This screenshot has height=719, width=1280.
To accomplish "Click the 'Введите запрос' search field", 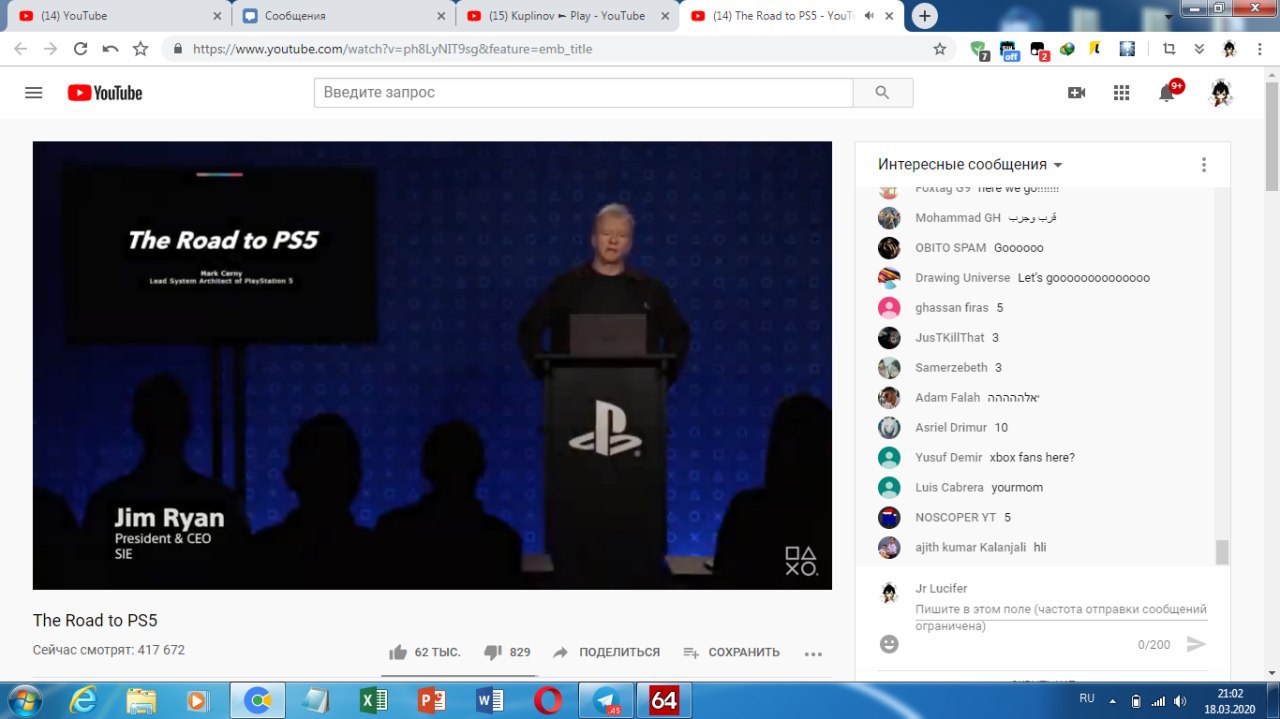I will [x=584, y=92].
